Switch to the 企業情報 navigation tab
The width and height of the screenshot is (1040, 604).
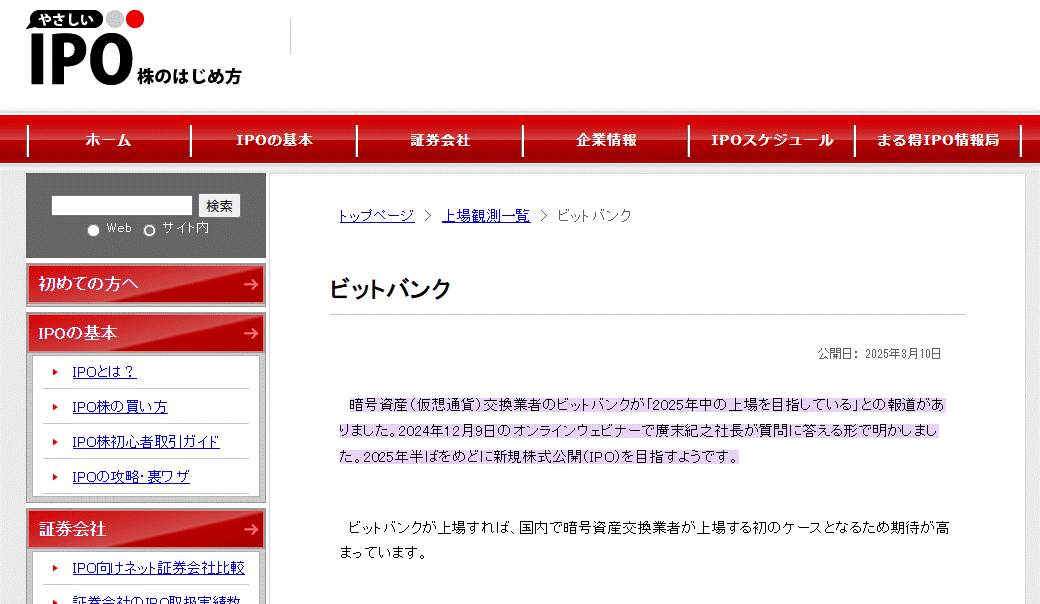click(x=606, y=140)
